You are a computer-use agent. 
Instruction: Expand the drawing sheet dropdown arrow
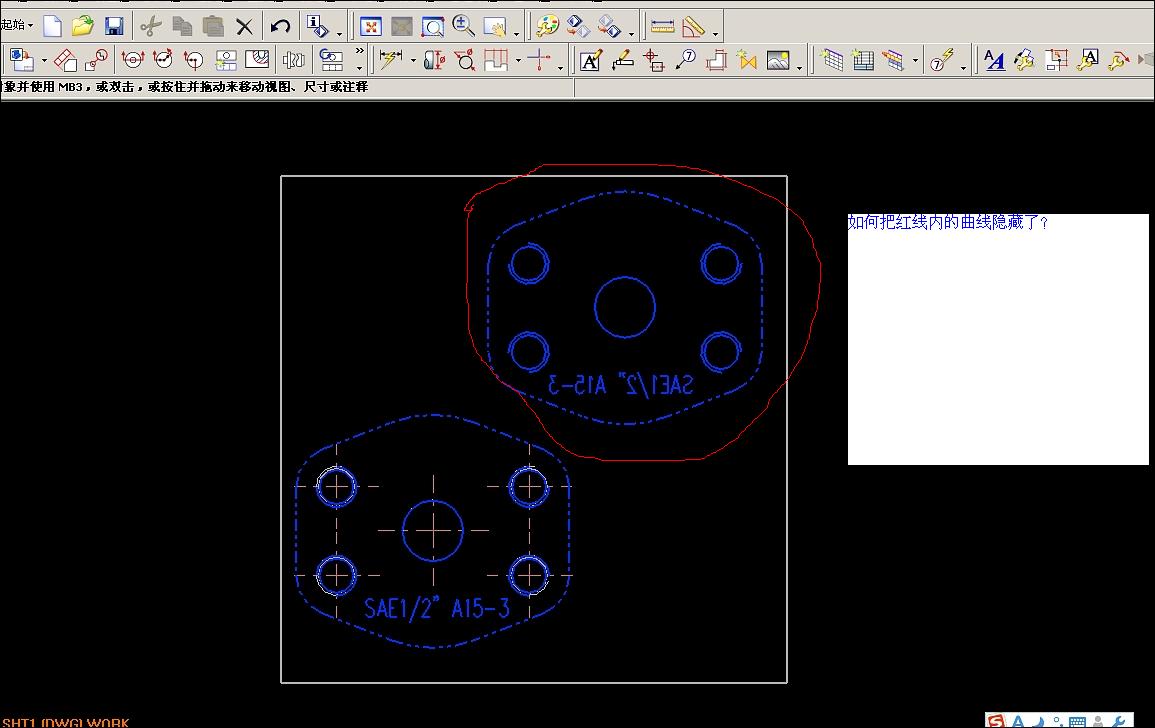(x=44, y=60)
